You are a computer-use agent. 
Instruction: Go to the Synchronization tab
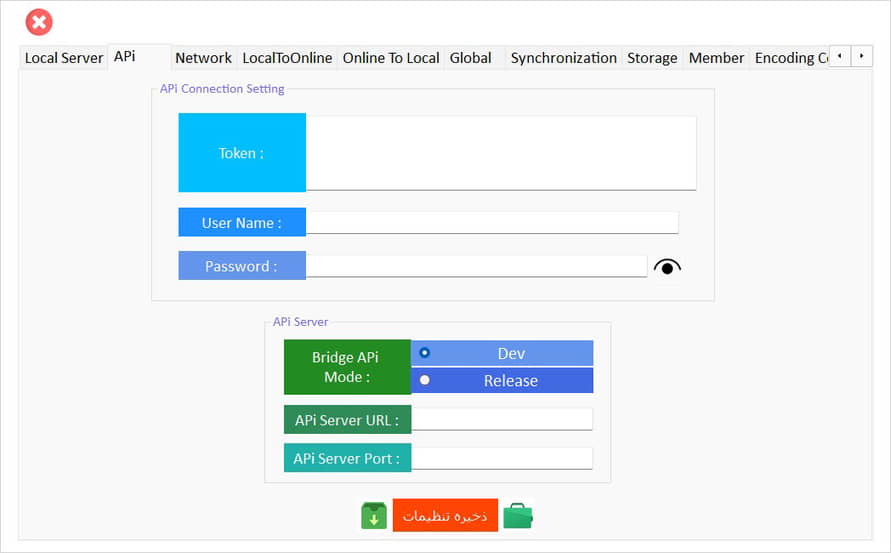pyautogui.click(x=563, y=58)
